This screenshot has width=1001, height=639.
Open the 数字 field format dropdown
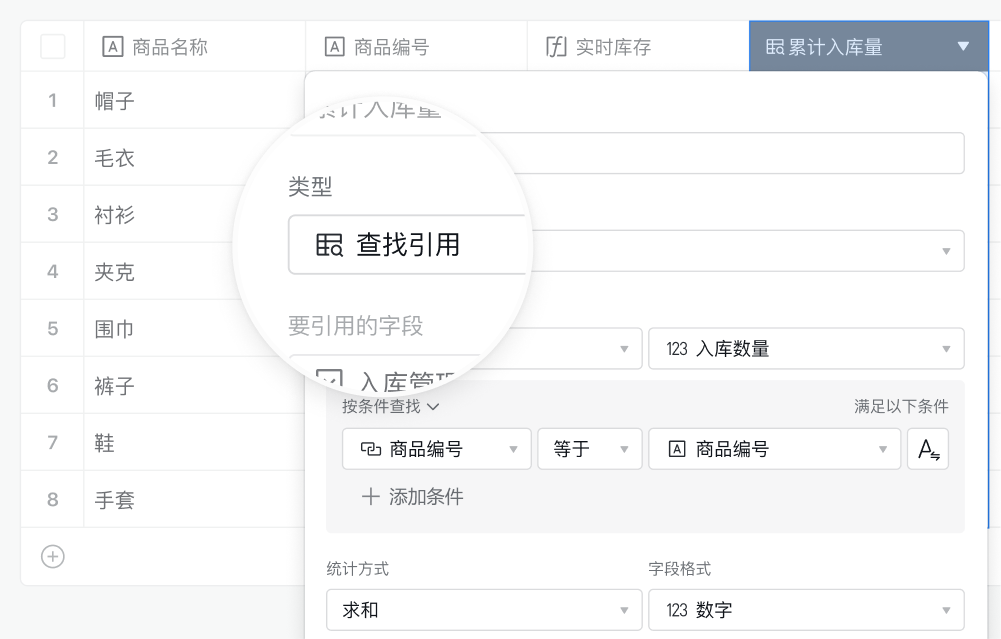click(805, 609)
